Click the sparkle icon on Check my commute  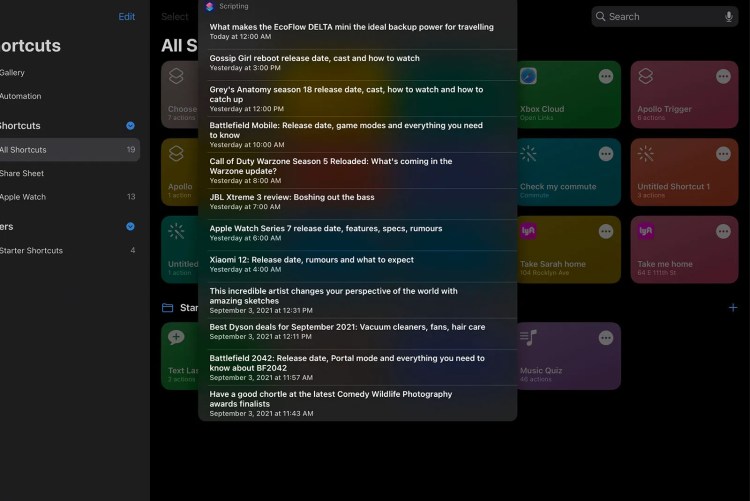529,154
